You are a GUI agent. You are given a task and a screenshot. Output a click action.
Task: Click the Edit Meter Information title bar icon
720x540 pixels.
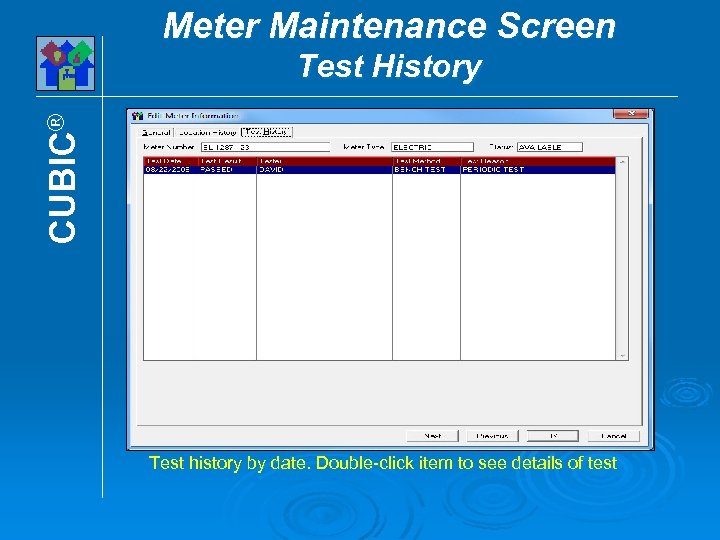(x=137, y=116)
